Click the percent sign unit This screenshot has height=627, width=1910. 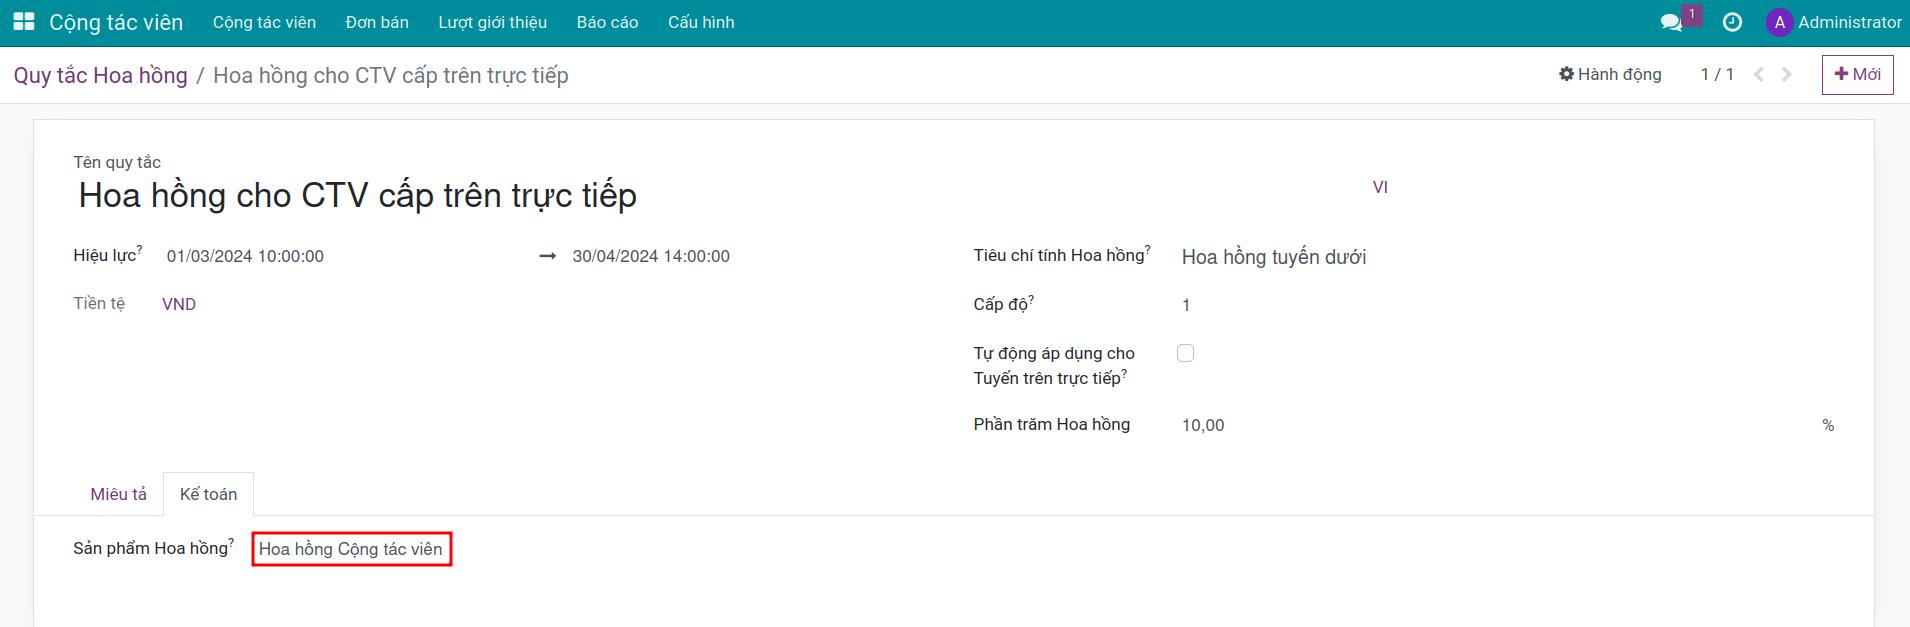(x=1828, y=425)
